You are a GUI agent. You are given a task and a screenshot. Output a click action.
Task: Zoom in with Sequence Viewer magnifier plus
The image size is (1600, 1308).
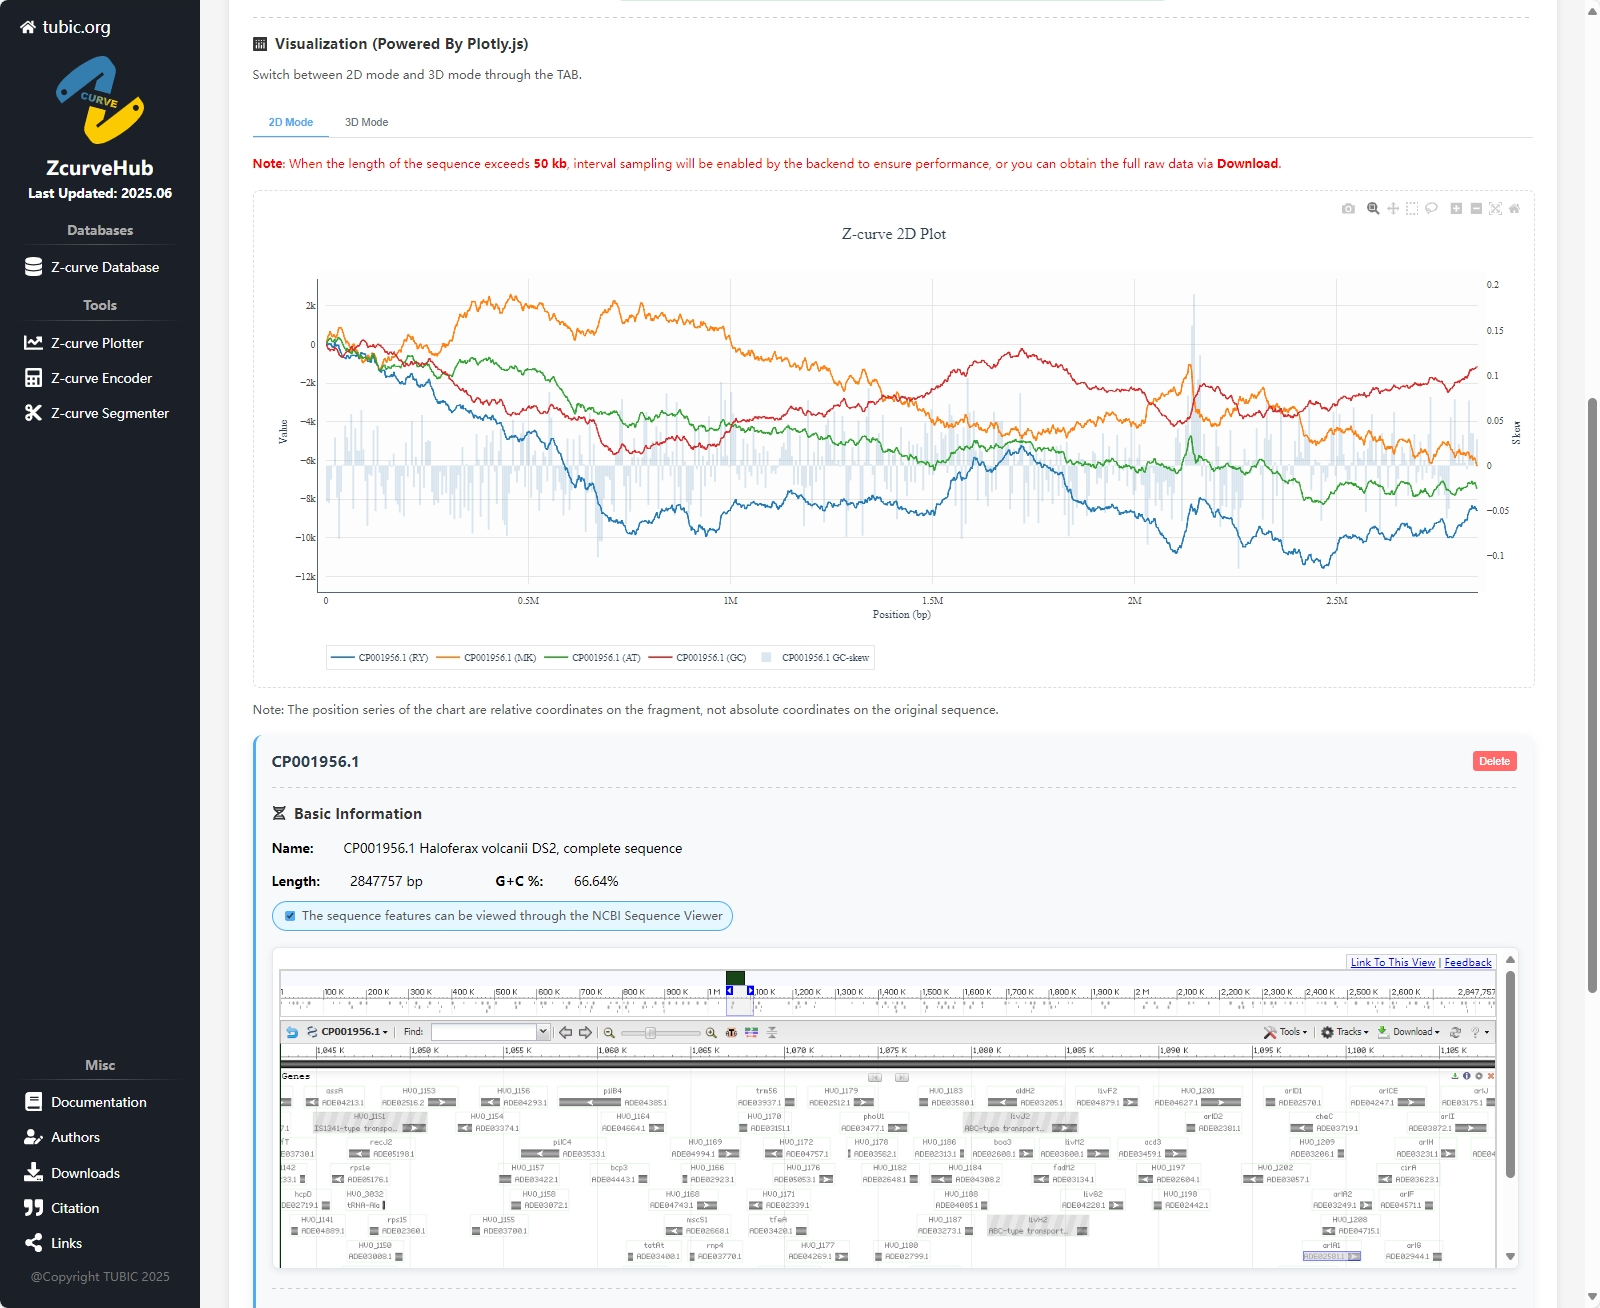tap(711, 1032)
